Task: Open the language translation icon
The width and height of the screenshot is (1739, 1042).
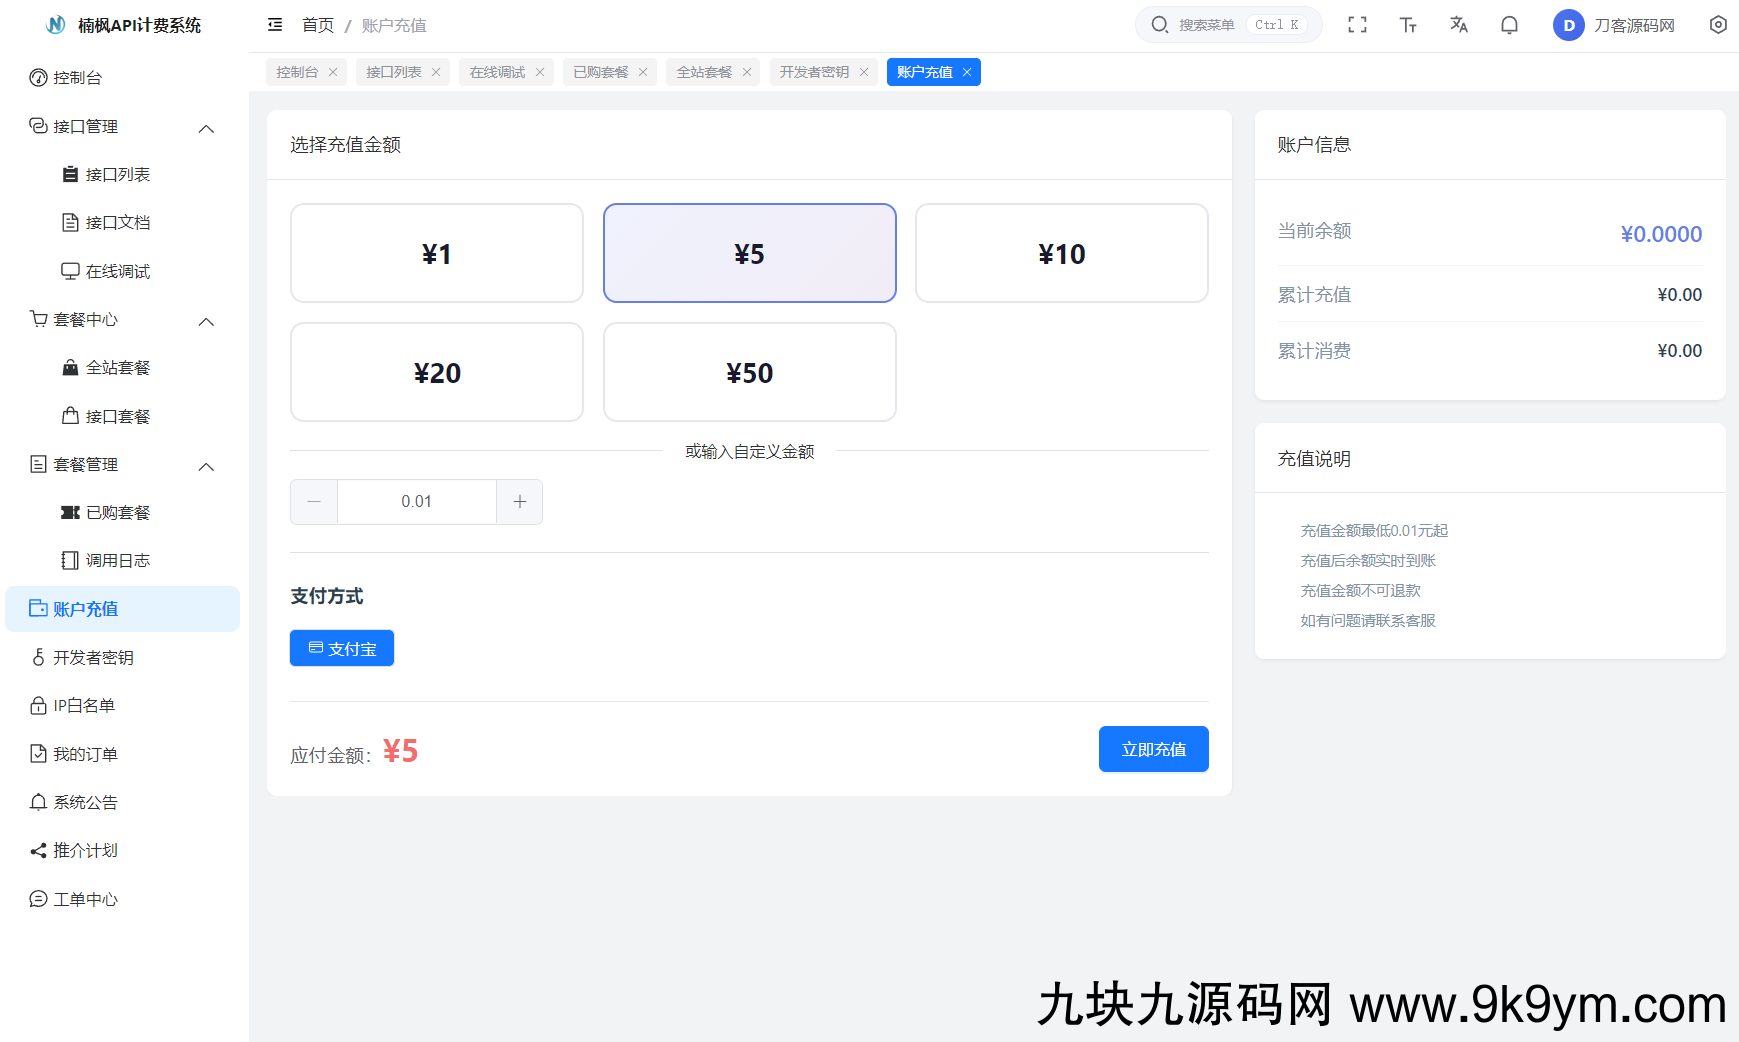Action: (1459, 25)
